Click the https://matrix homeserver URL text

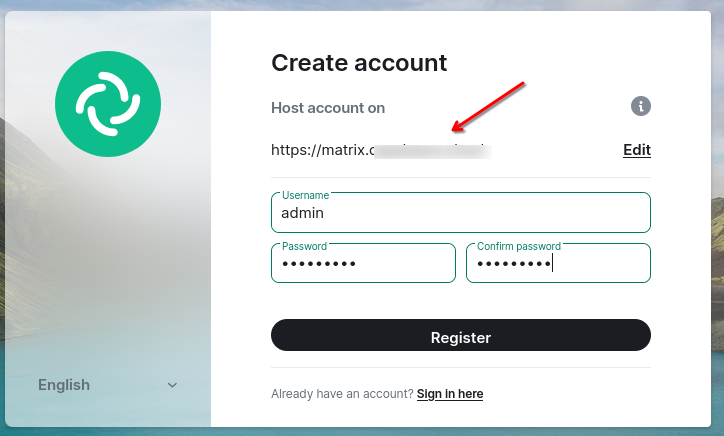pyautogui.click(x=320, y=151)
